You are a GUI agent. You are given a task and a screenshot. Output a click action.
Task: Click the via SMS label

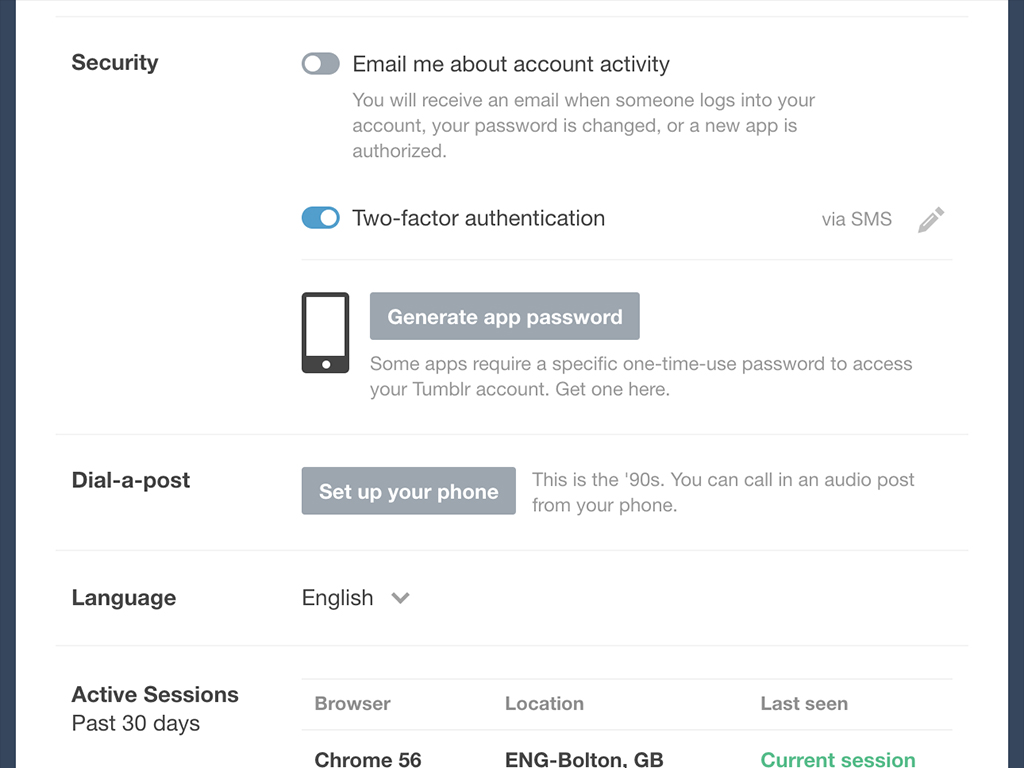coord(856,219)
